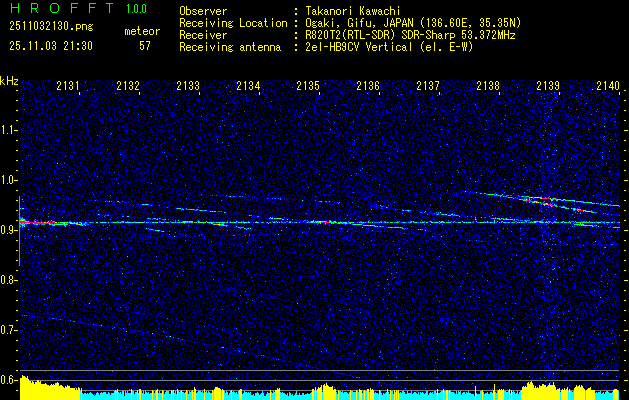This screenshot has height=400, width=629.
Task: Click frequency axis label 1.0
Action: tap(8, 180)
